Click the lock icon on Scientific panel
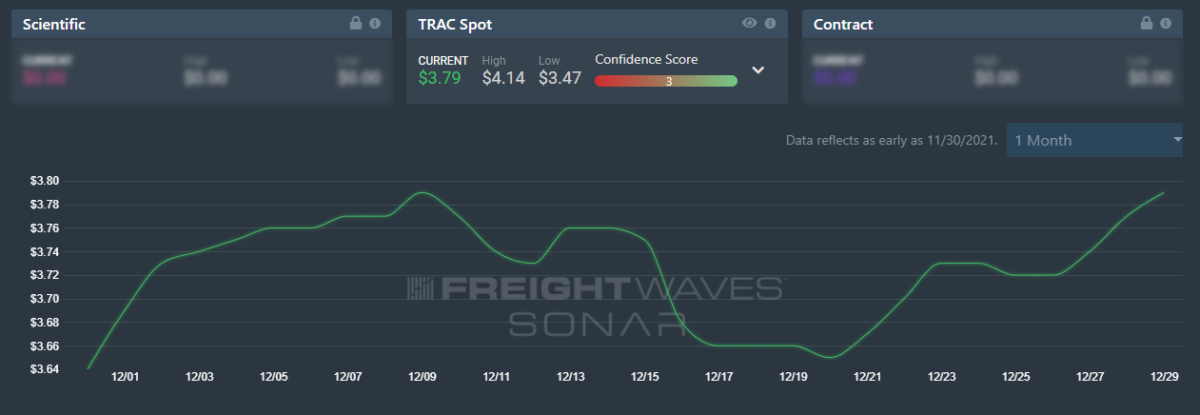Viewport: 1200px width, 415px height. point(356,23)
